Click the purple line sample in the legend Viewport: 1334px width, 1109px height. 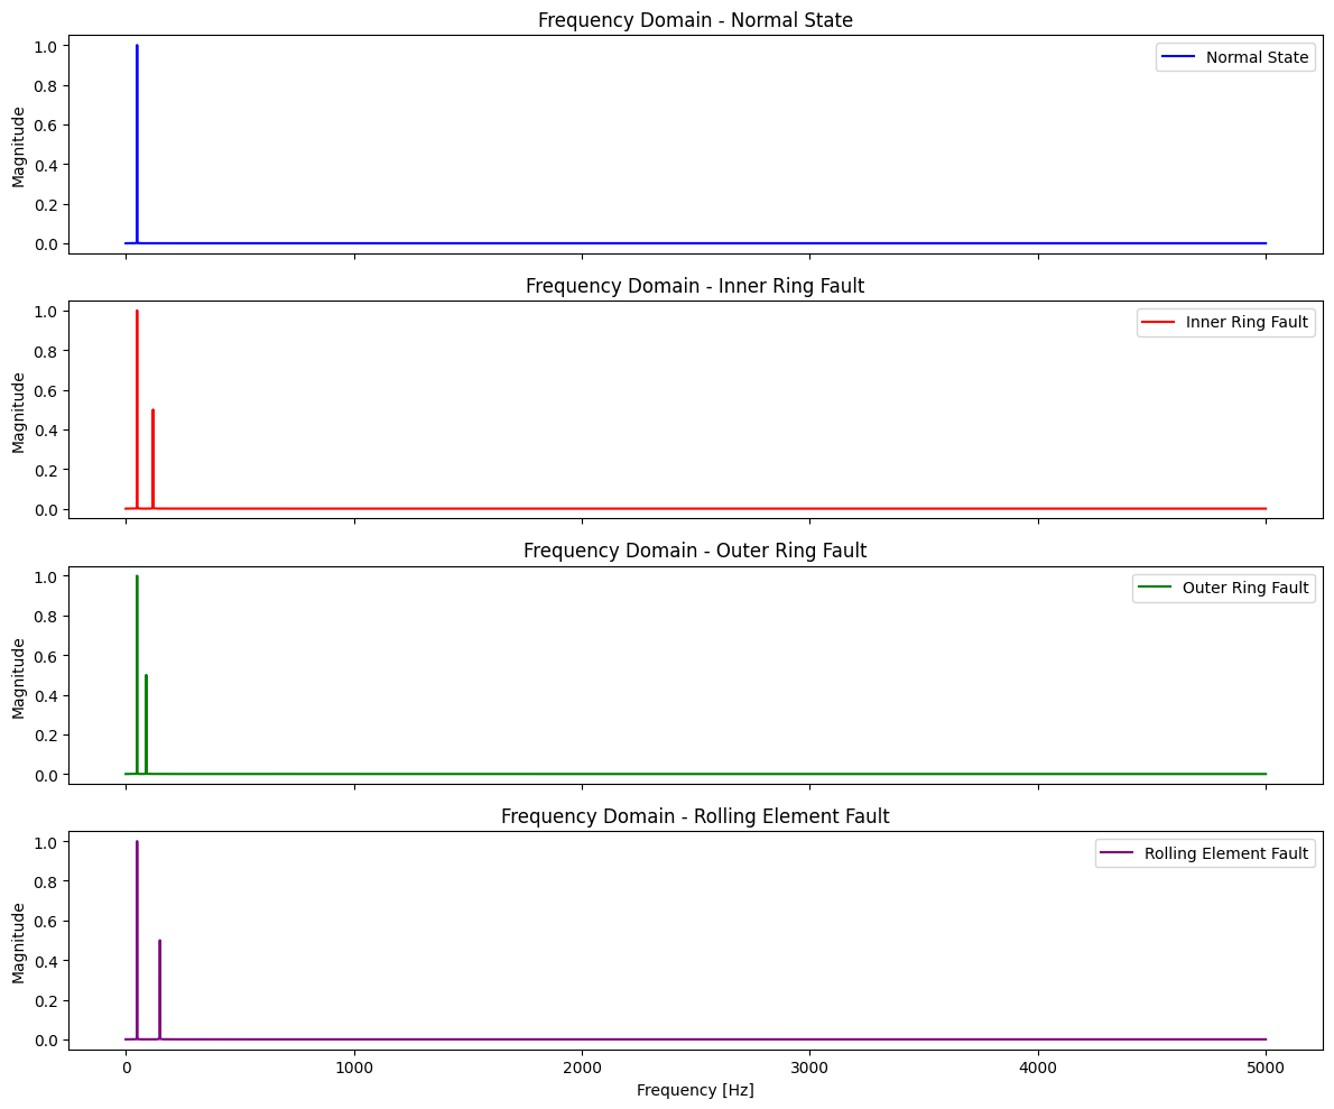click(1116, 853)
